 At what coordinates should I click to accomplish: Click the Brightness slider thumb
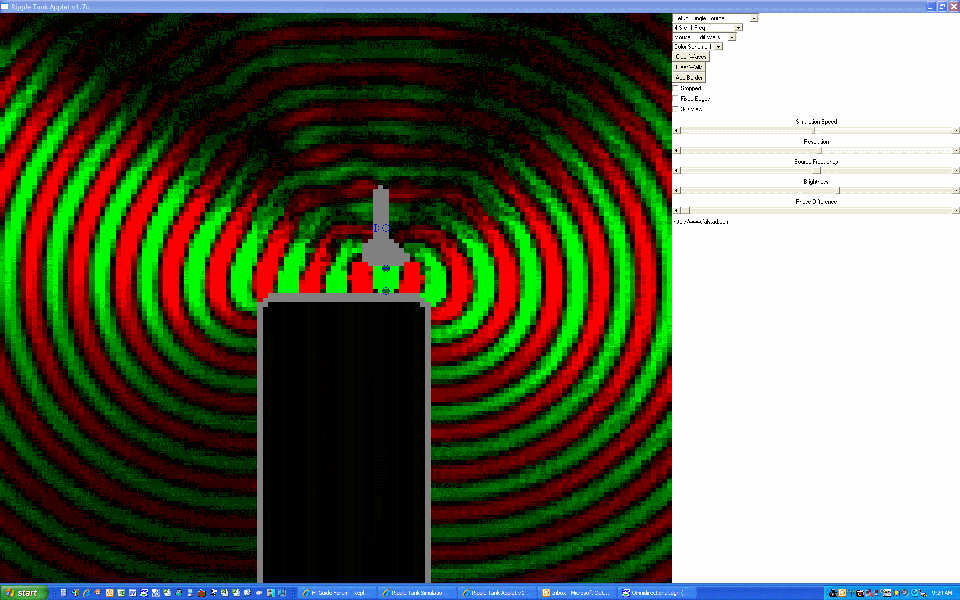(838, 190)
